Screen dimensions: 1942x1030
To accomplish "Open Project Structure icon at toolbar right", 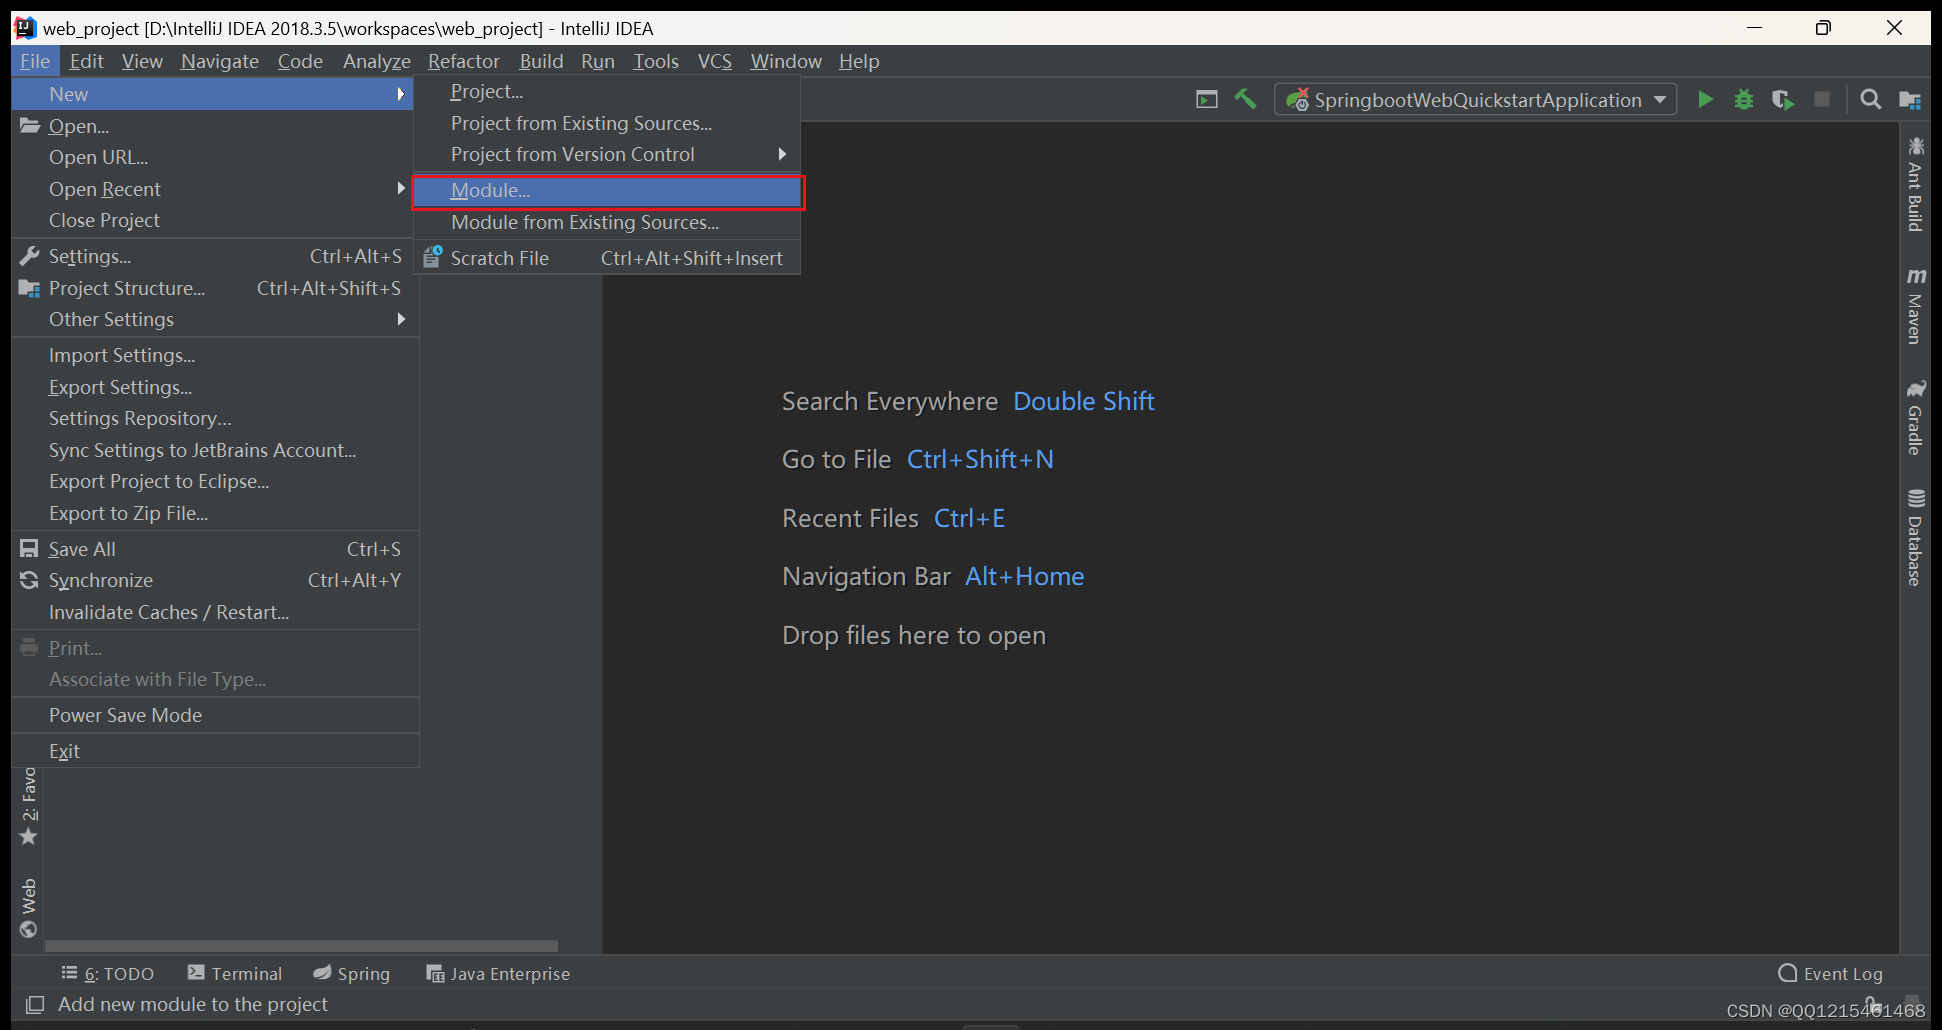I will (x=1910, y=100).
